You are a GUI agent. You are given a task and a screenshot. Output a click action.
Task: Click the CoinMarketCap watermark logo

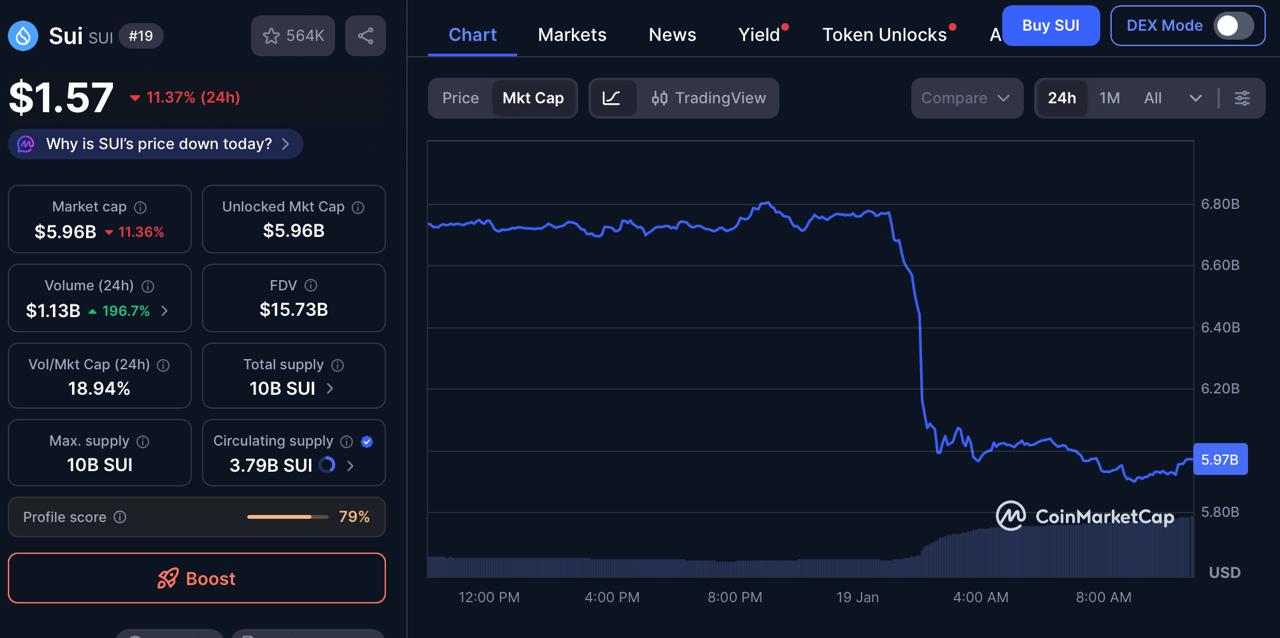tap(1010, 516)
